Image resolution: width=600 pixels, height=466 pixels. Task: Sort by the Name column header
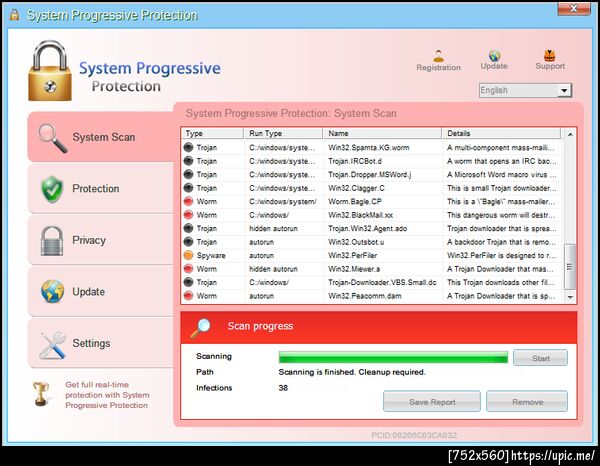click(382, 133)
